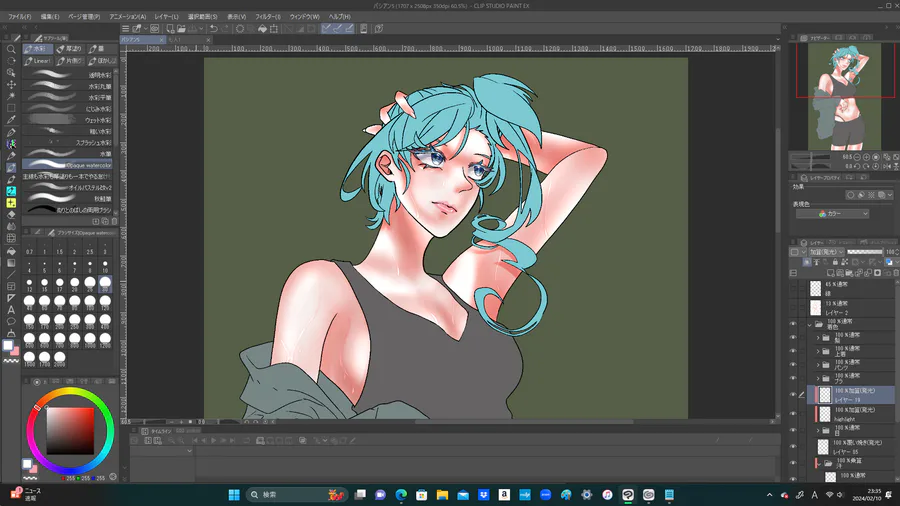The width and height of the screenshot is (900, 506).
Task: Collapse the 着色 layer folder
Action: tap(810, 325)
